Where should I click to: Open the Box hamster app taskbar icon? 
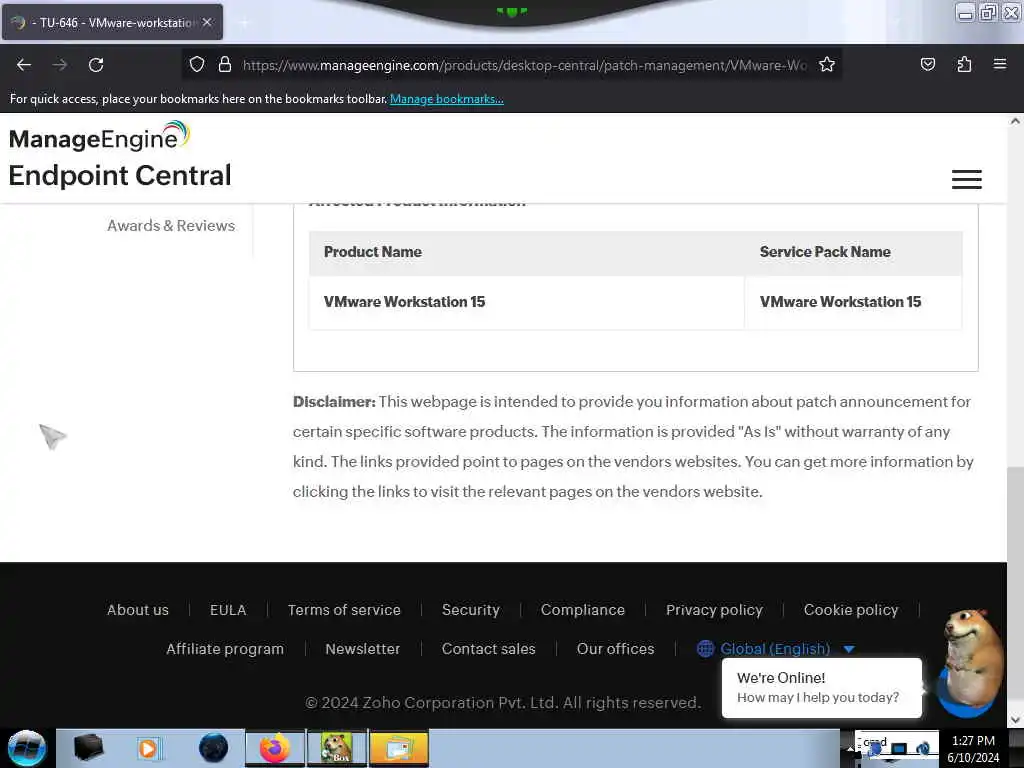[336, 748]
